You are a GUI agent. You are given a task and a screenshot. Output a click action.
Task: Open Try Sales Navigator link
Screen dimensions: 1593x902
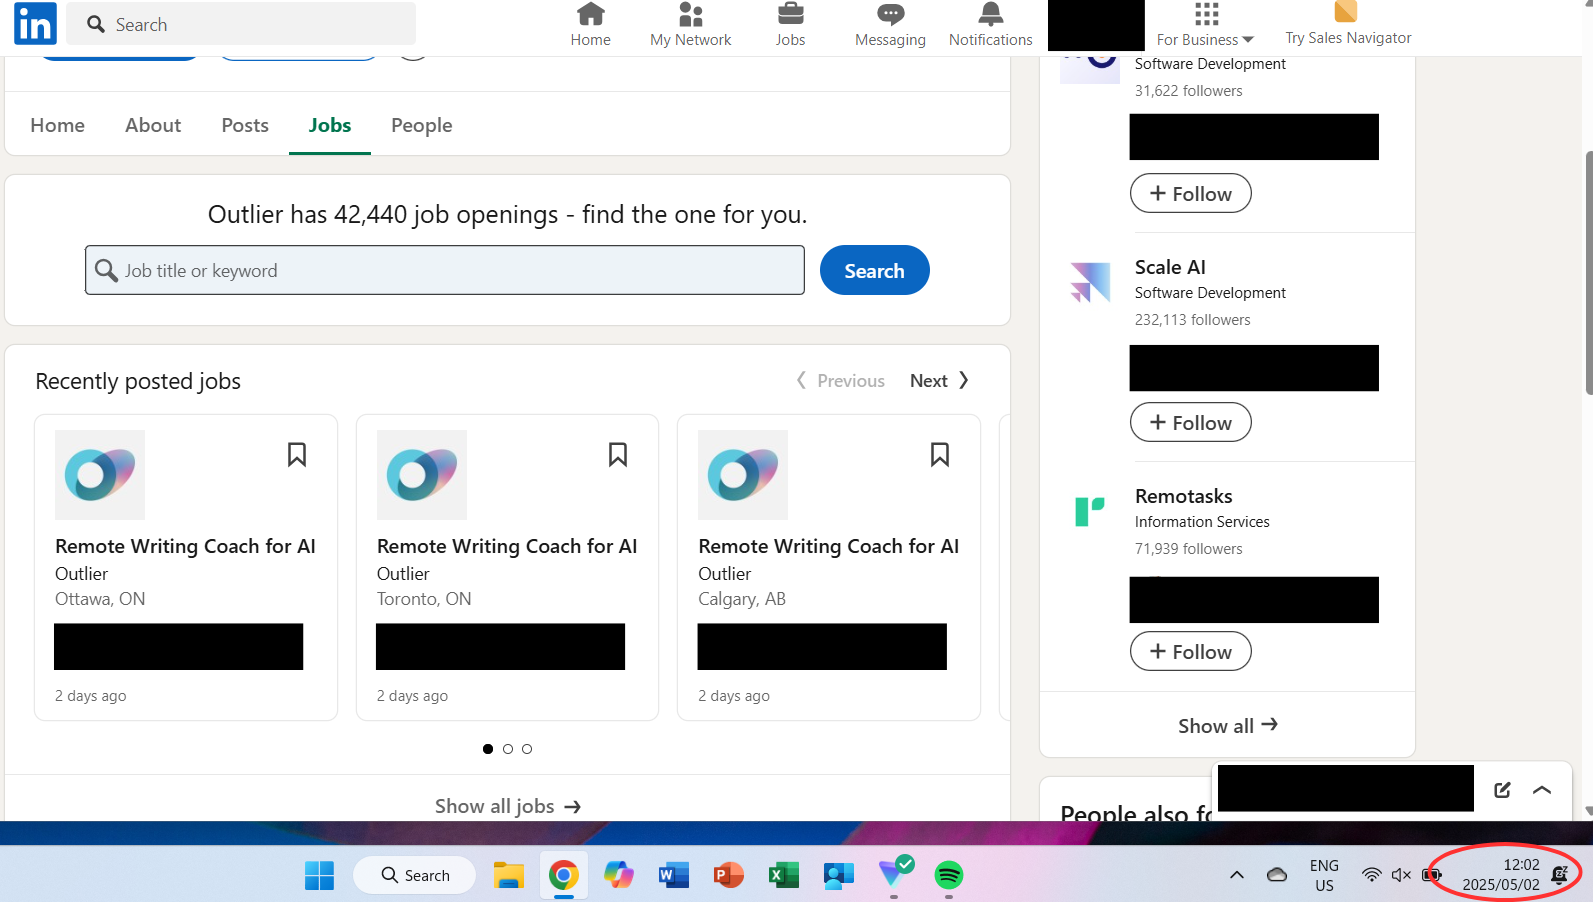[x=1348, y=25]
